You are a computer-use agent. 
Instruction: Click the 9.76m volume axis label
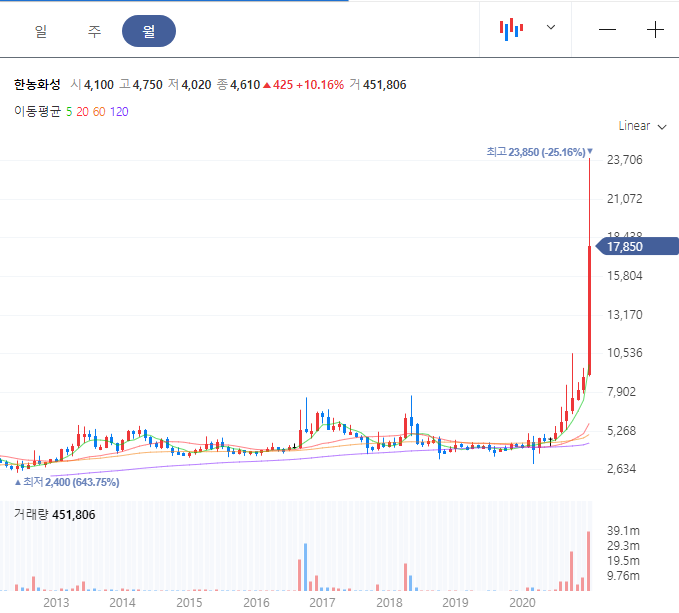(x=623, y=576)
